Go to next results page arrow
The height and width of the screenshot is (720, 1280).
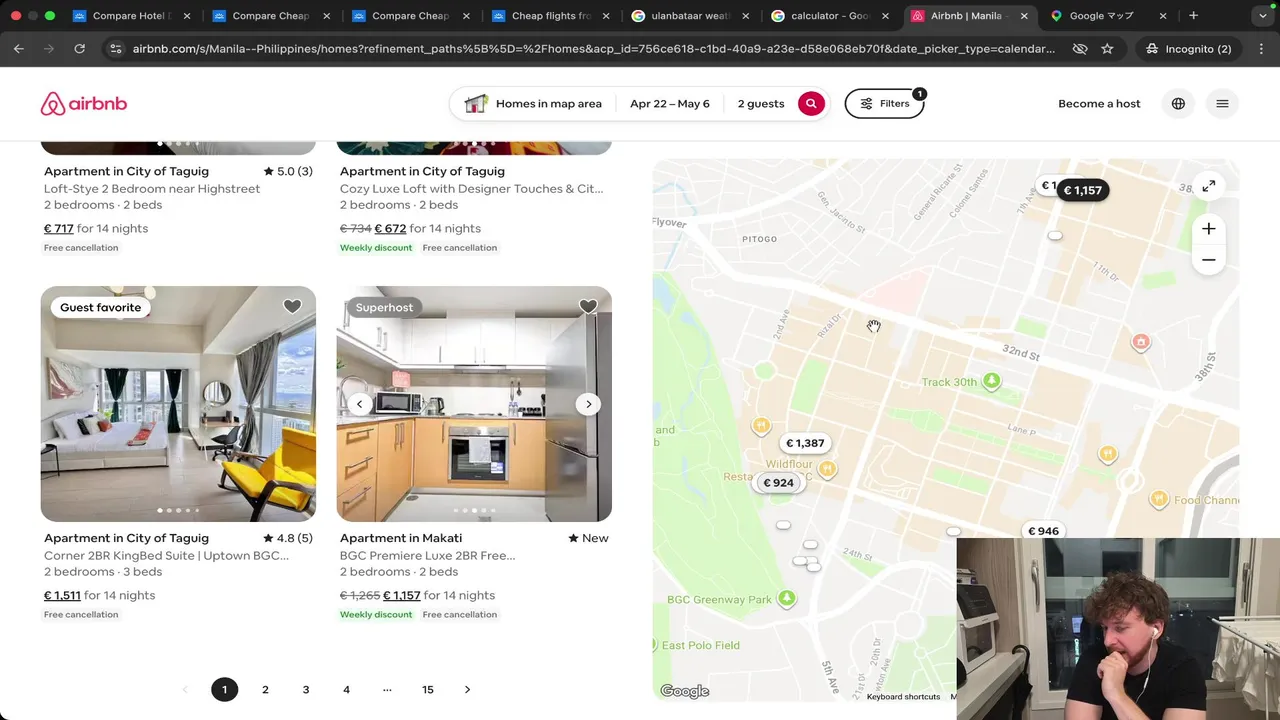(x=467, y=689)
